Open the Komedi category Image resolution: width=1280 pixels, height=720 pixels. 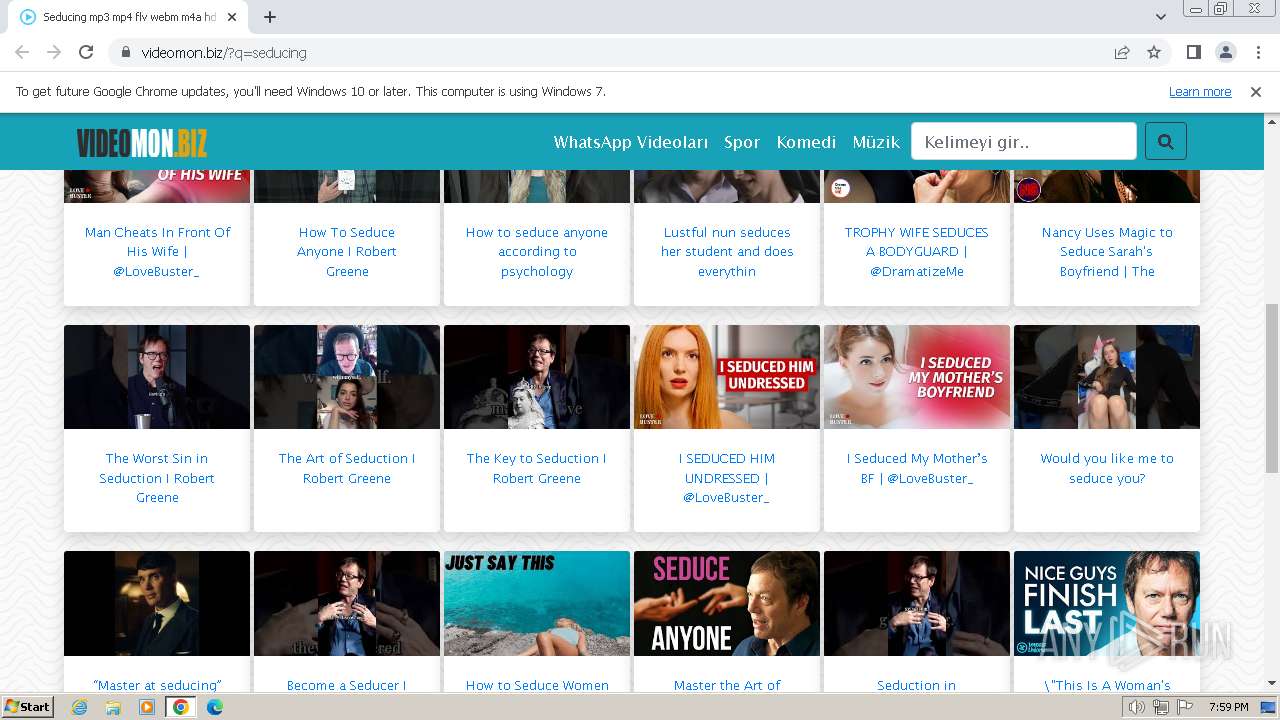[x=806, y=142]
